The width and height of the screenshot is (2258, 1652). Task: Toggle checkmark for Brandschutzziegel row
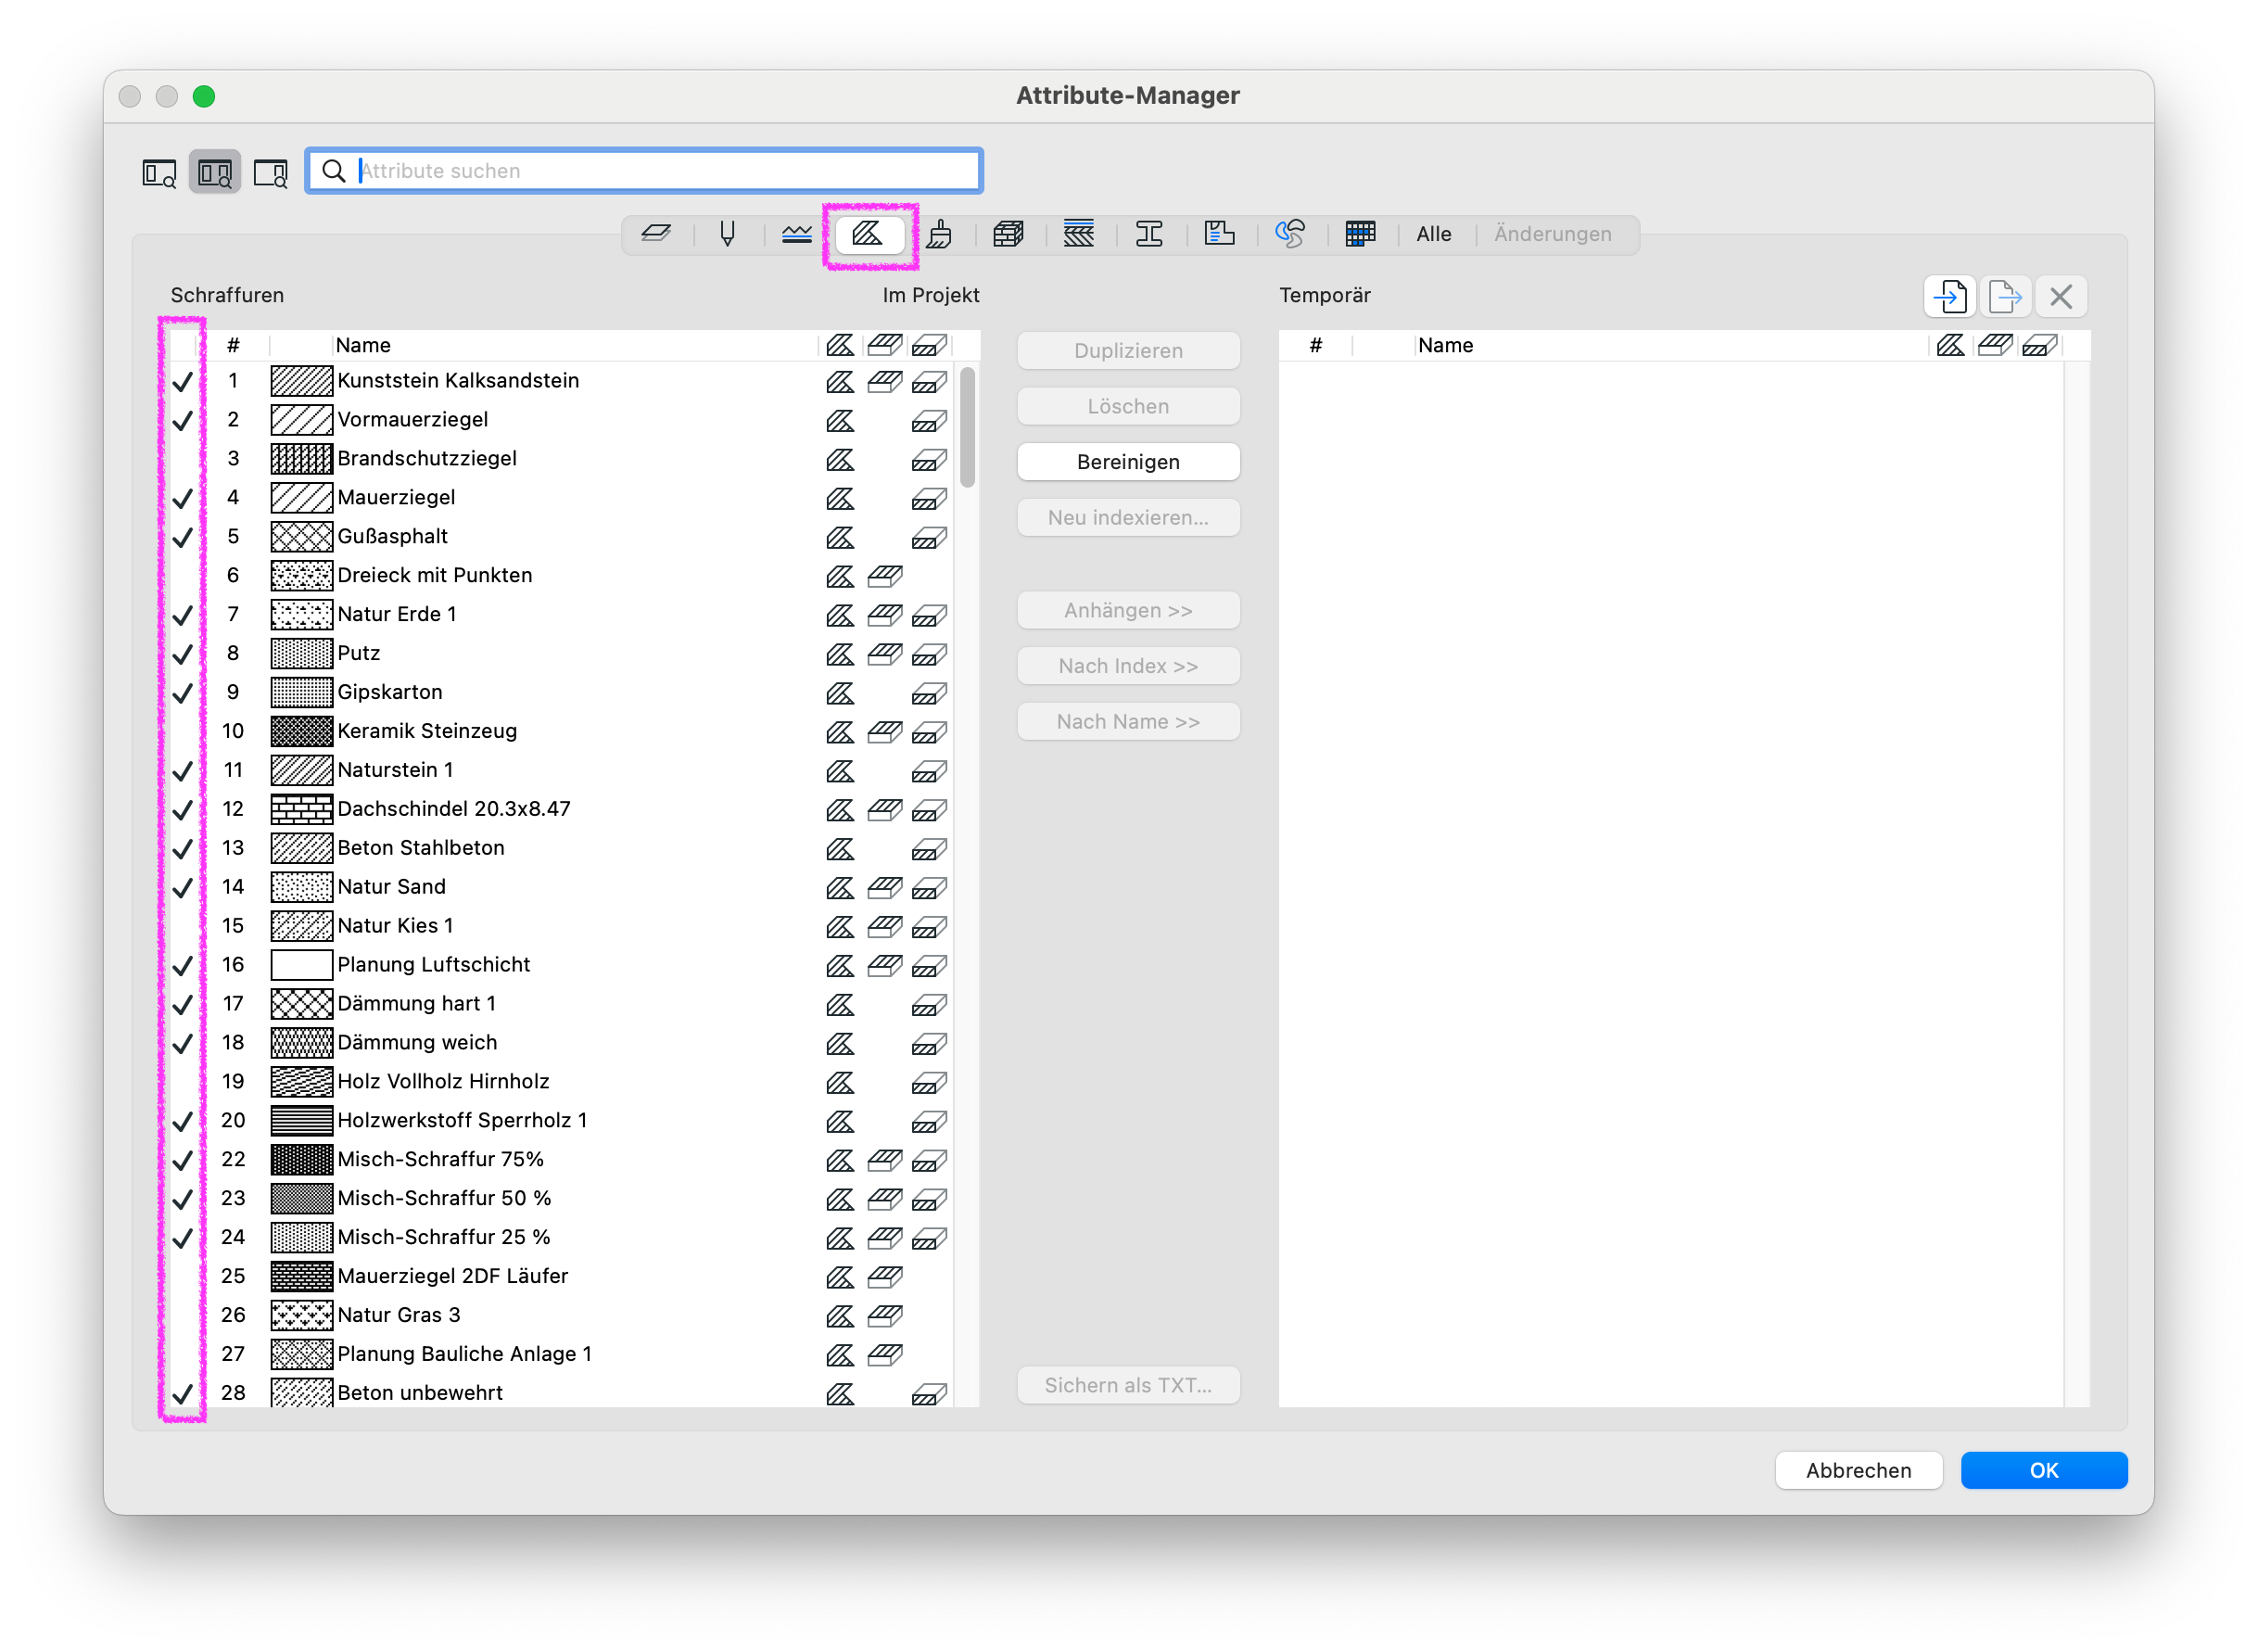pos(183,459)
